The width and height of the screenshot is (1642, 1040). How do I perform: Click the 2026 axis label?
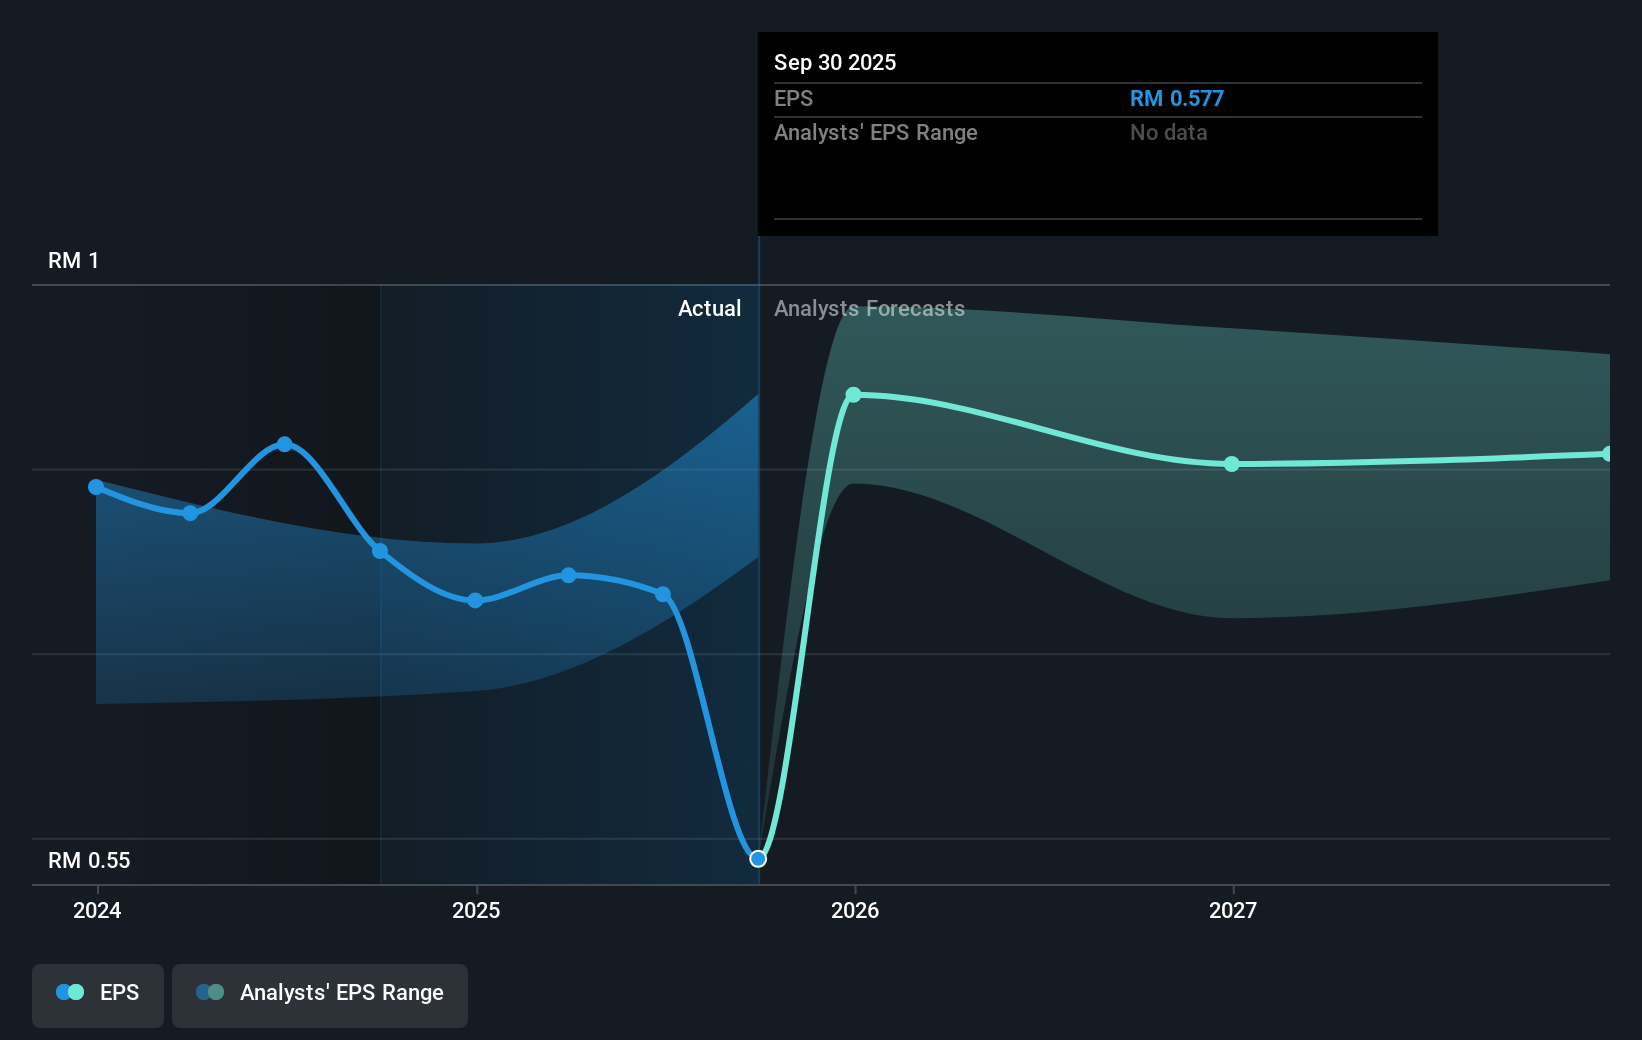853,911
